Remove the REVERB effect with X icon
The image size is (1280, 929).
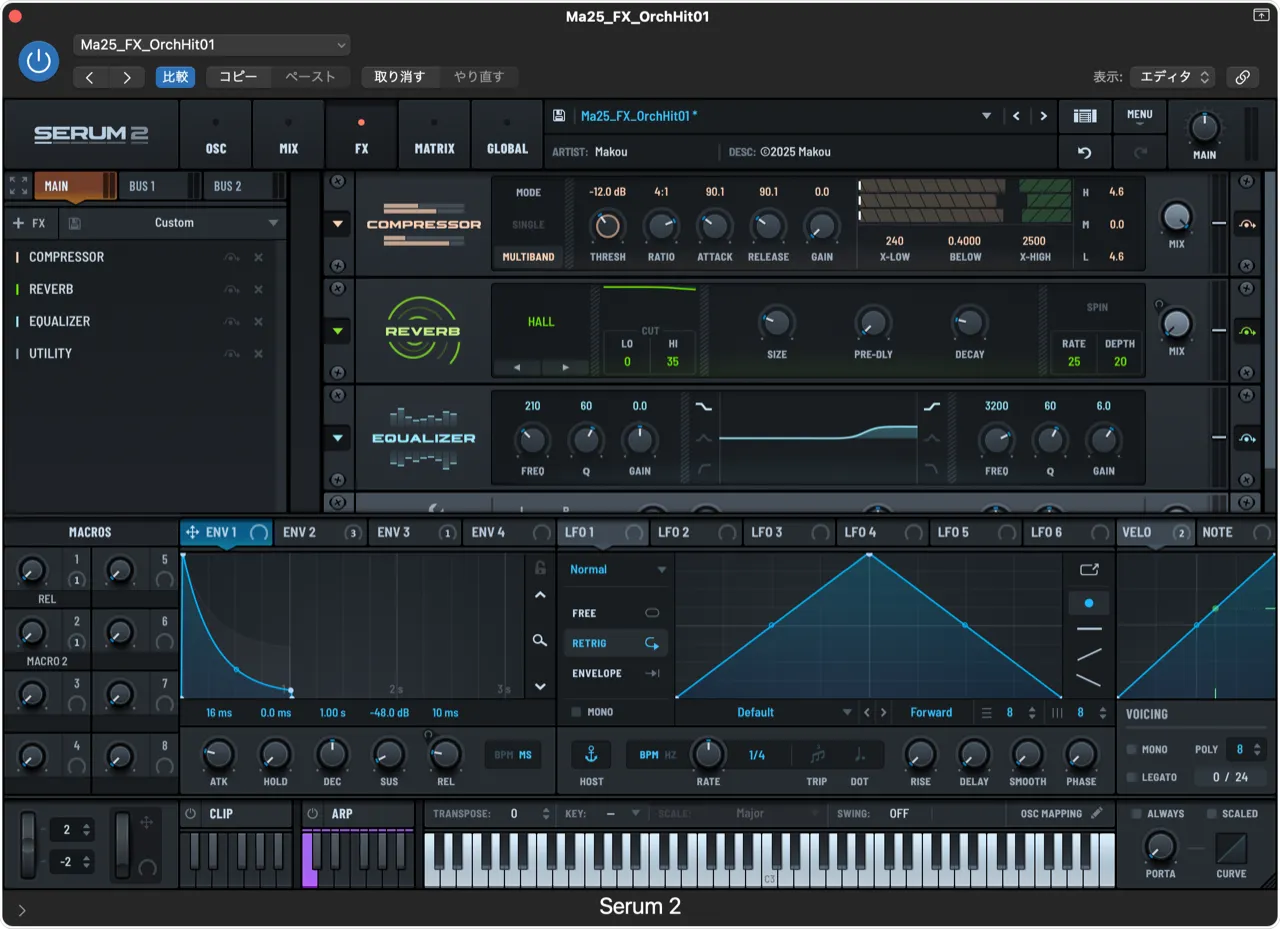coord(258,289)
